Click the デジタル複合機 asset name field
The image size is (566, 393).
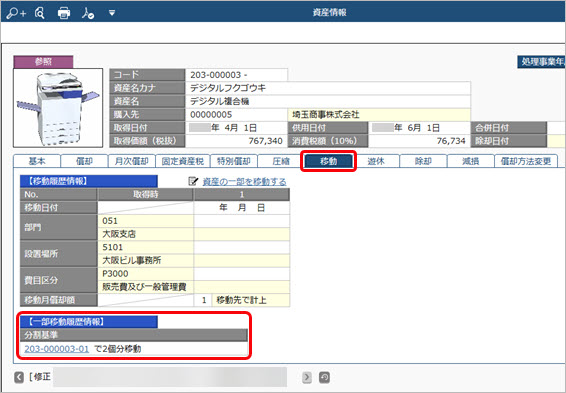[328, 101]
